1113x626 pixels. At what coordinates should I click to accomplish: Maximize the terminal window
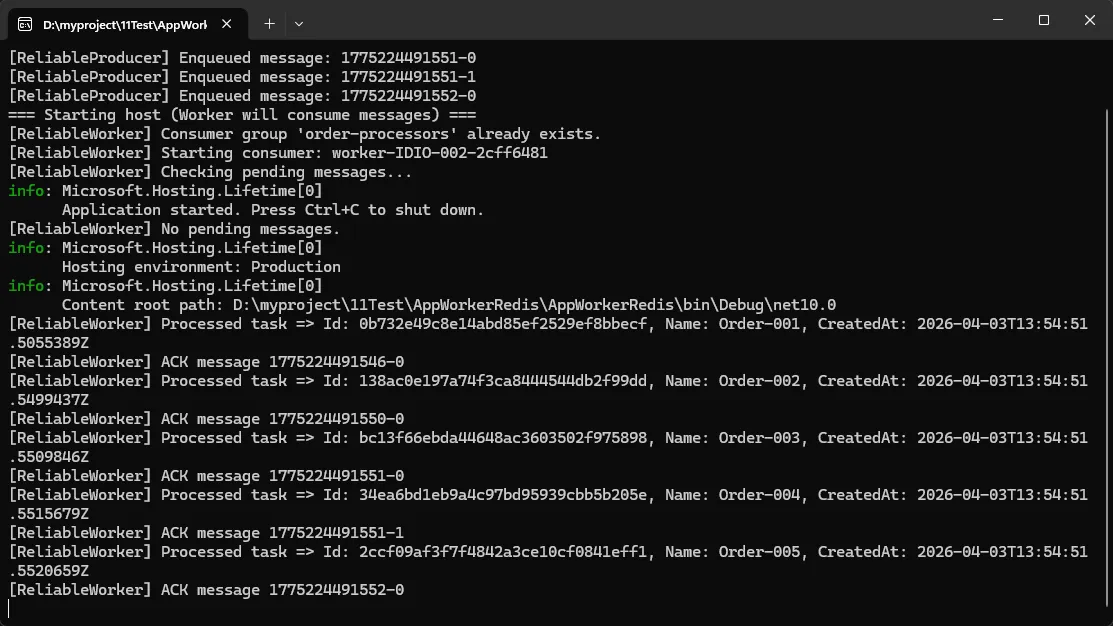click(x=1043, y=20)
